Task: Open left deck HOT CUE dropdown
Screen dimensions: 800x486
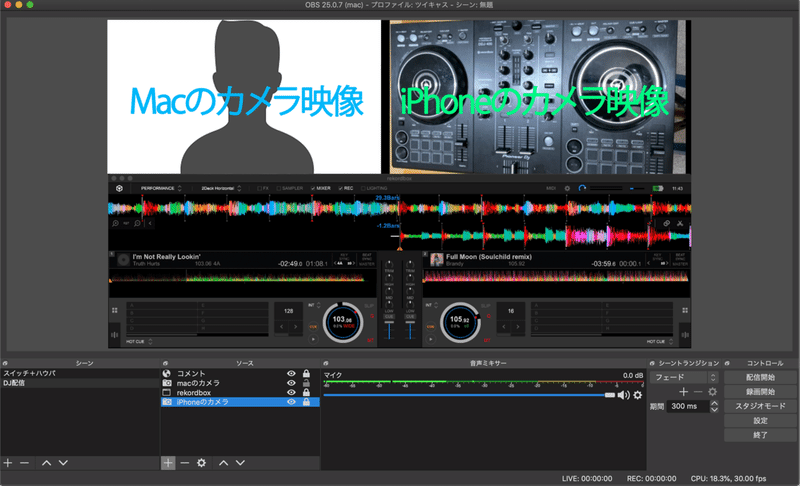Action: tap(139, 342)
